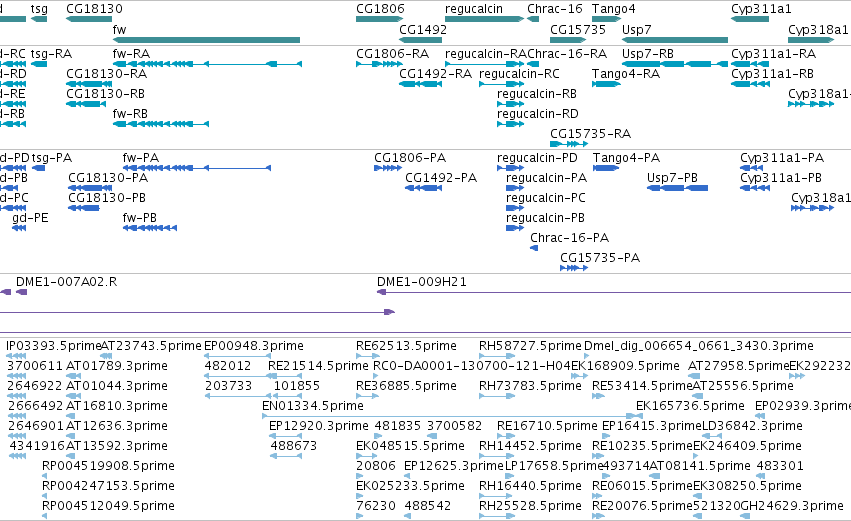Viewport: 851px width, 521px height.
Task: Select the Chrac-16-PA protein feature
Action: (534, 248)
